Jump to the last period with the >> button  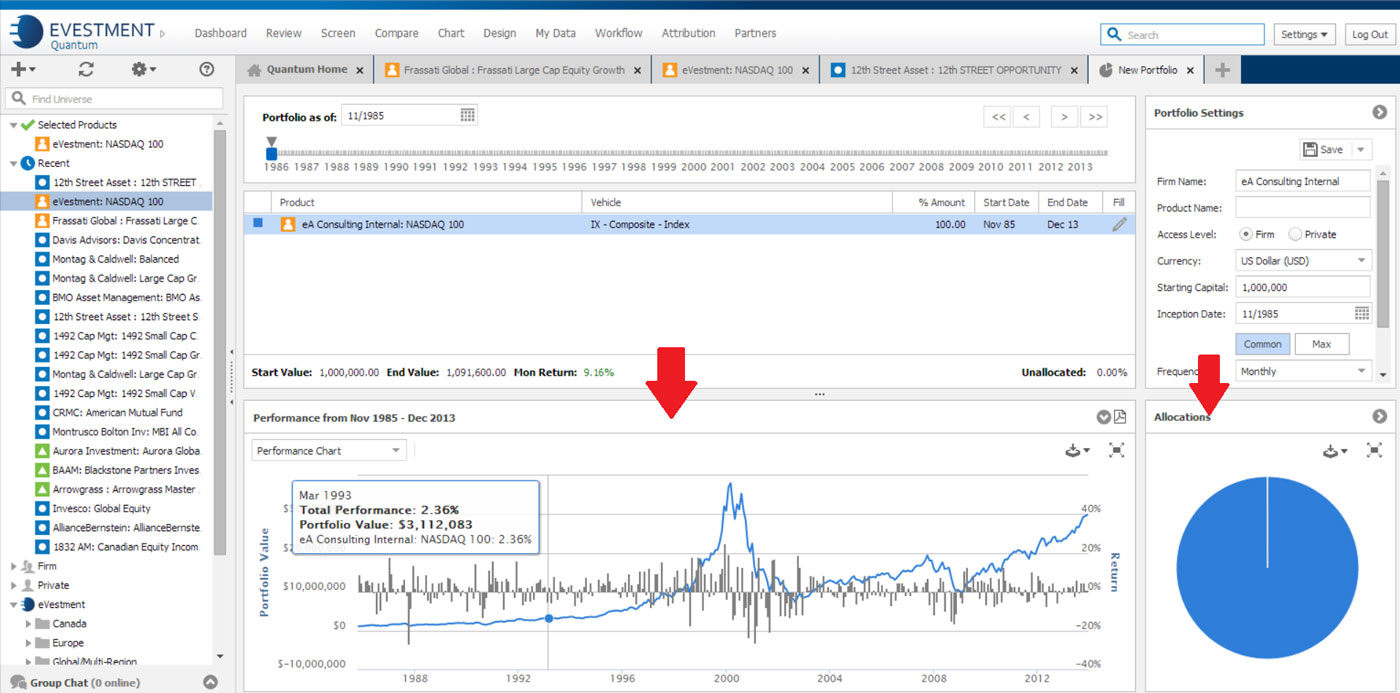[x=1095, y=117]
